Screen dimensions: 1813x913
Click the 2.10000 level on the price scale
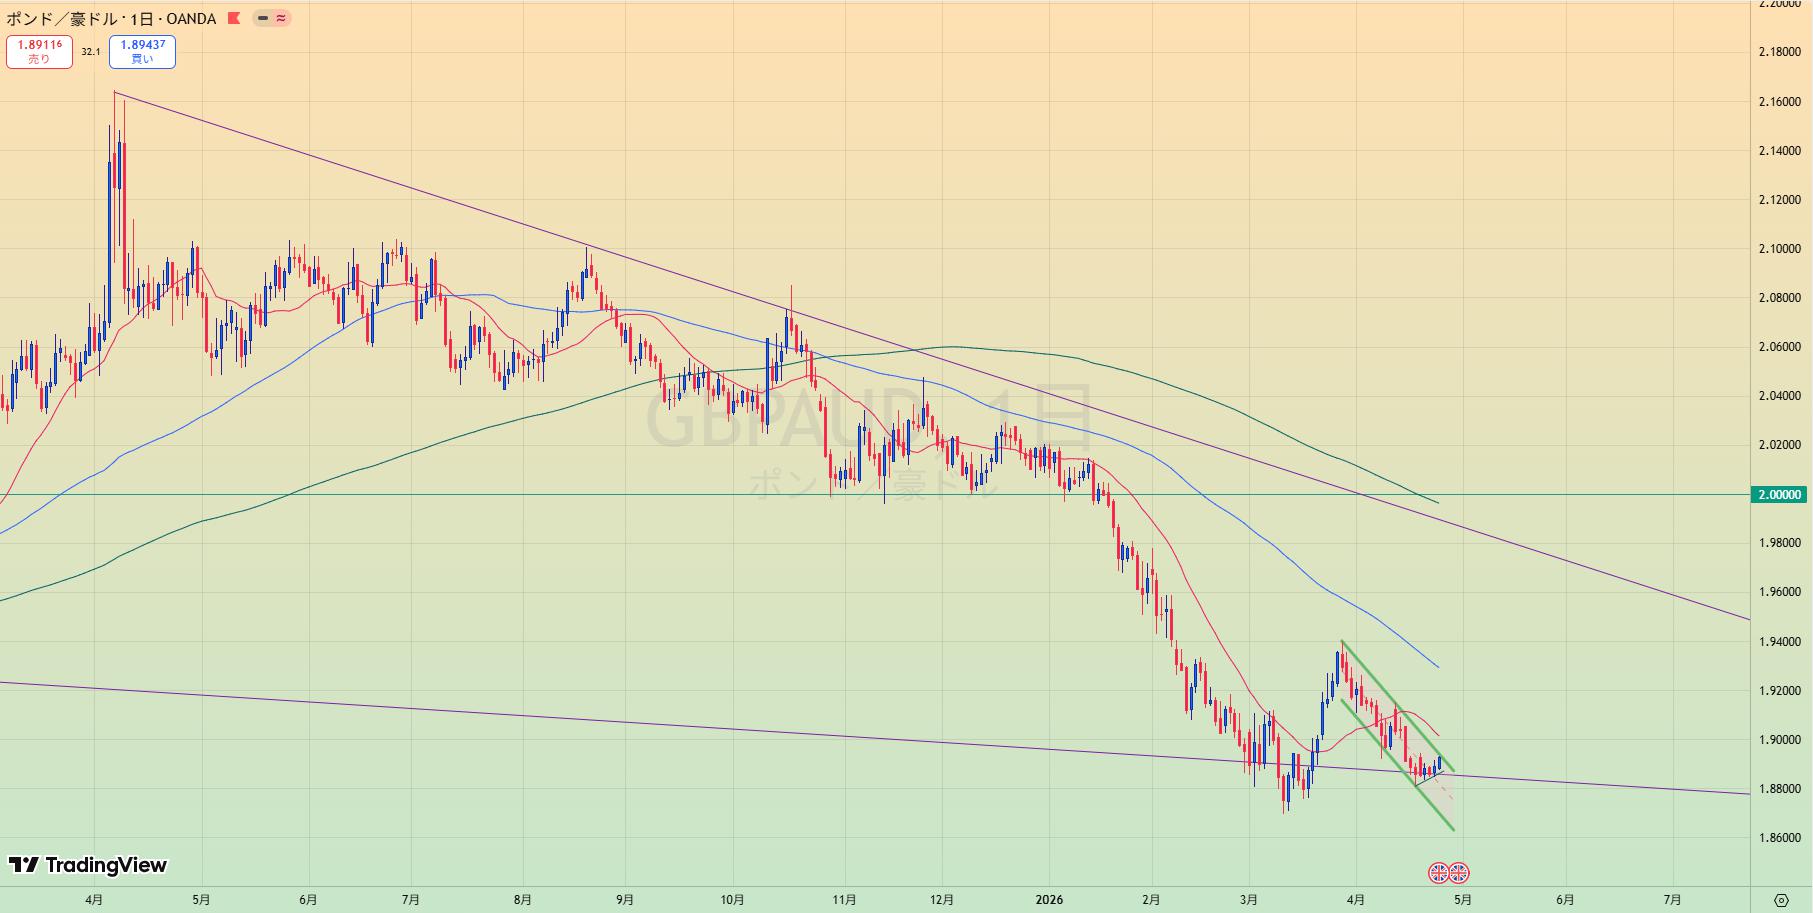point(1779,249)
